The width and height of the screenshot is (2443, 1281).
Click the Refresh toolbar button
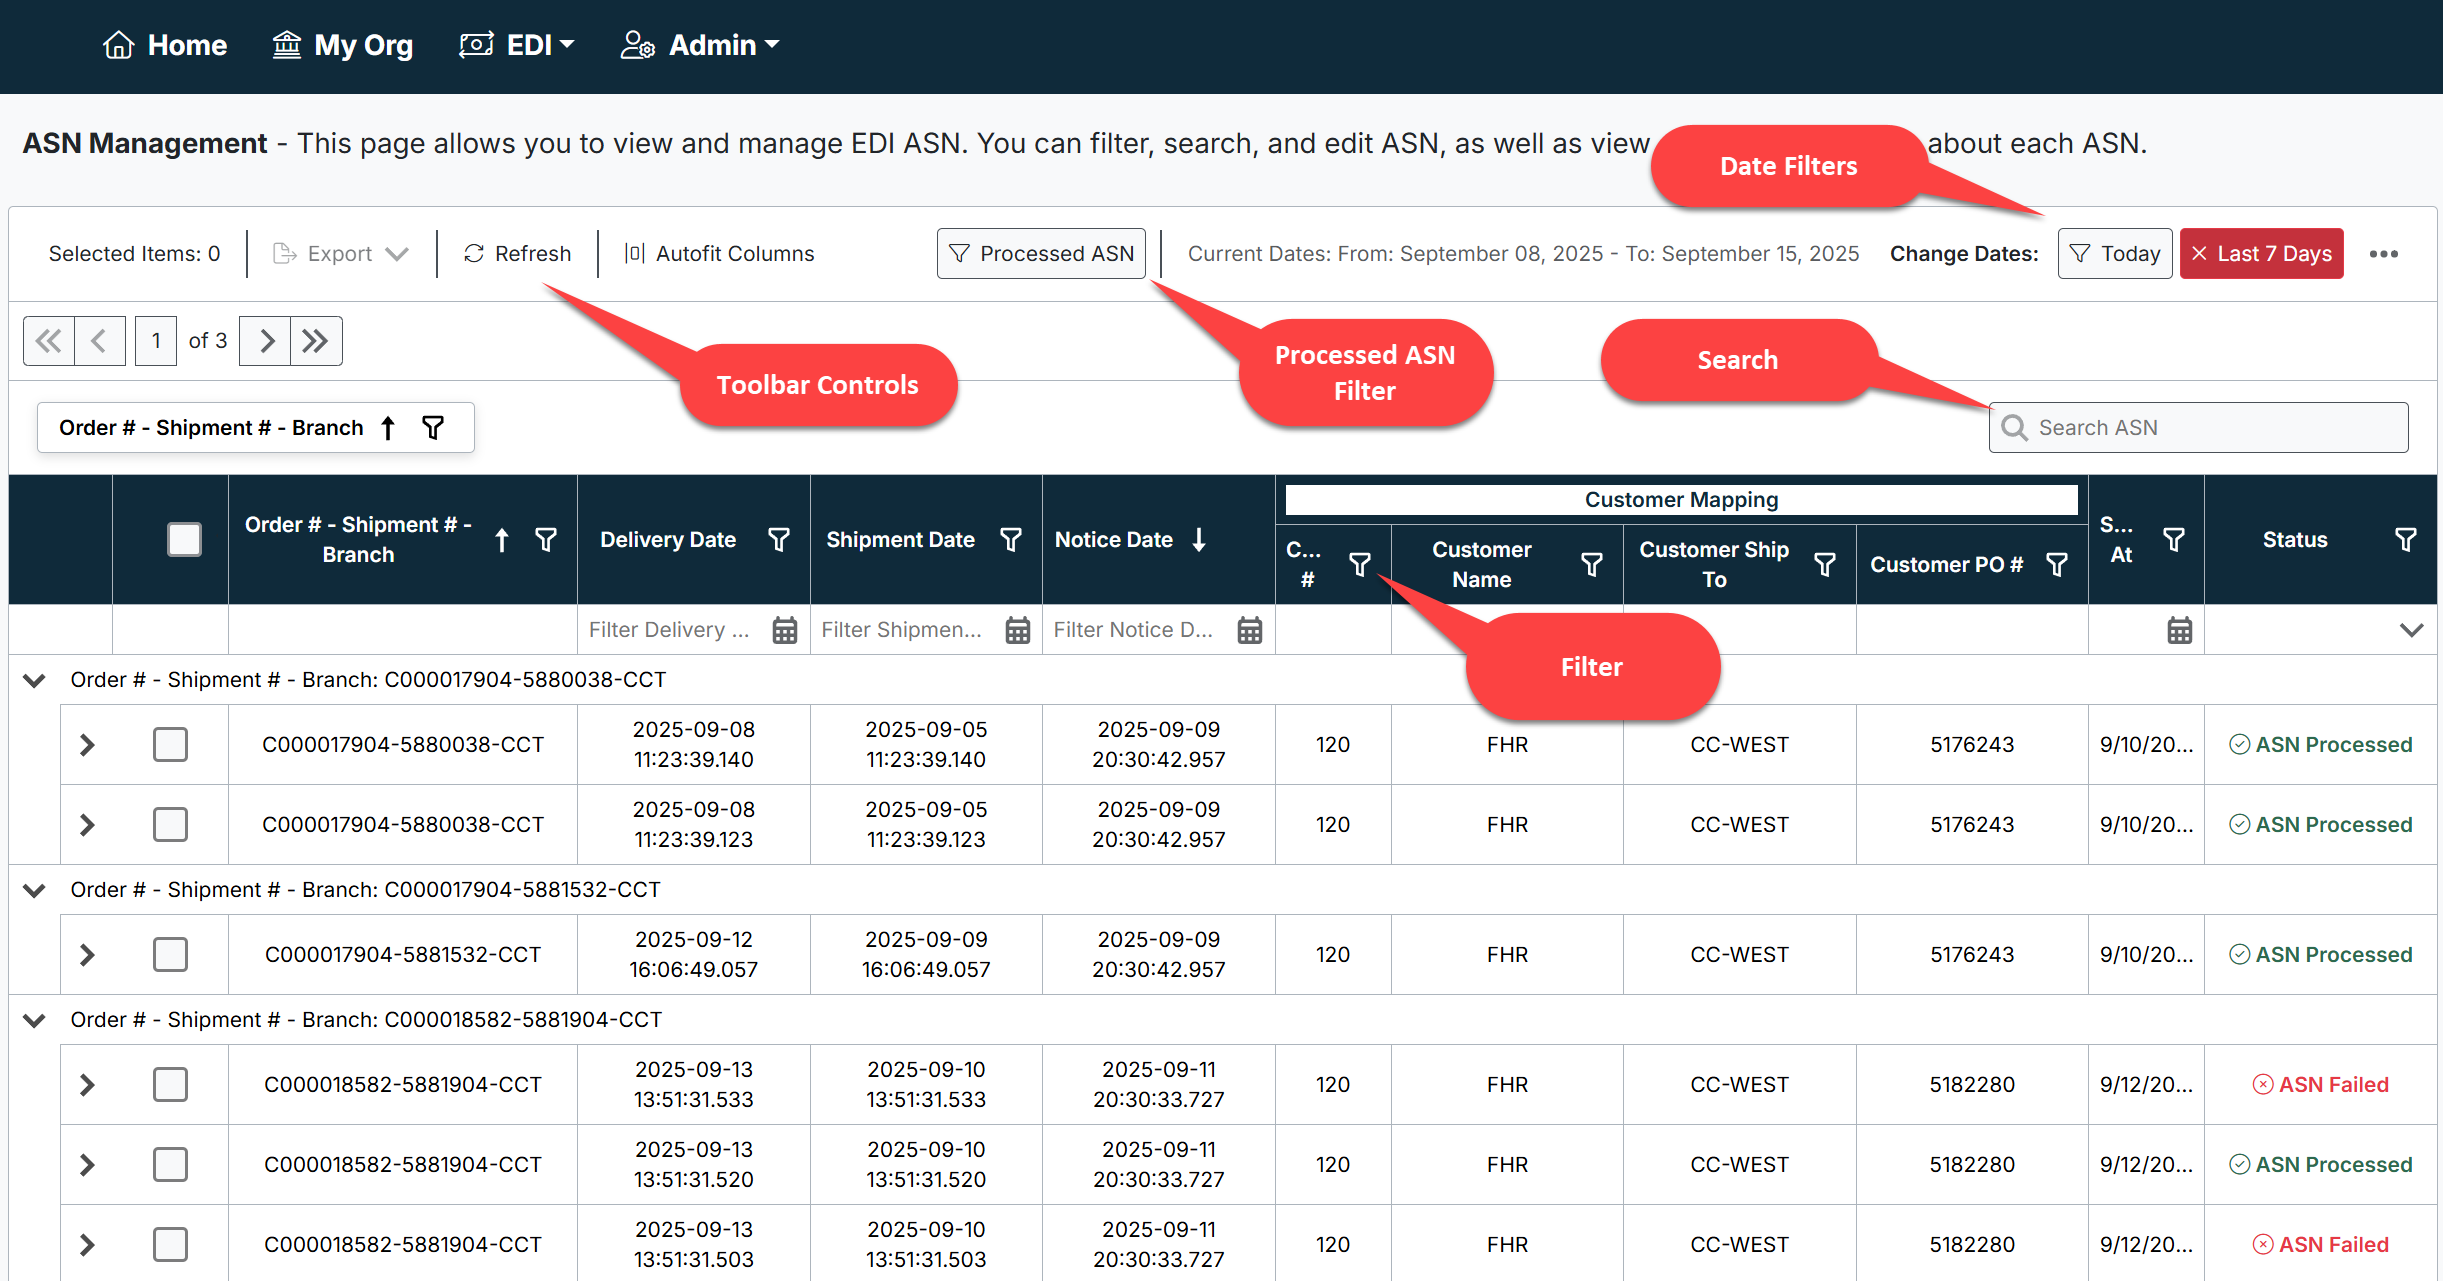(517, 254)
